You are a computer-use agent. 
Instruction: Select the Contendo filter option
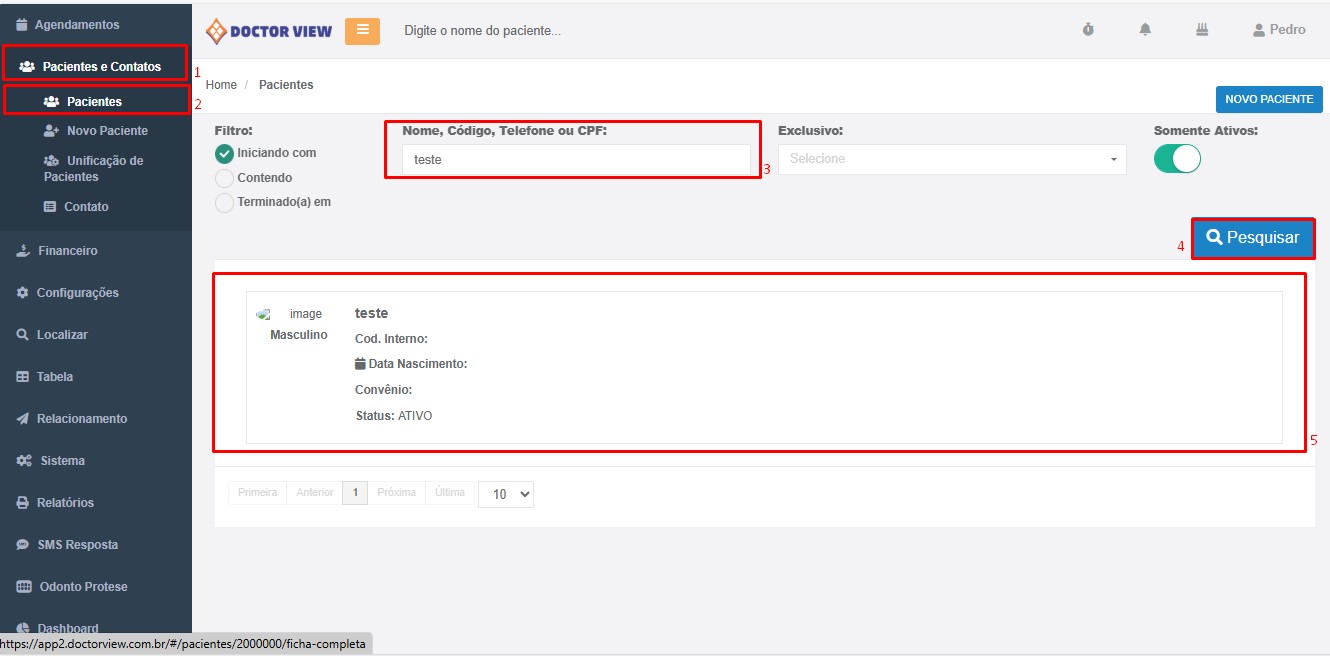[x=225, y=178]
